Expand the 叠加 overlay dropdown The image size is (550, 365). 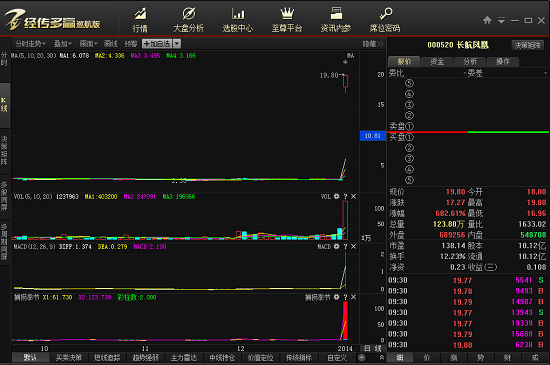click(x=62, y=44)
